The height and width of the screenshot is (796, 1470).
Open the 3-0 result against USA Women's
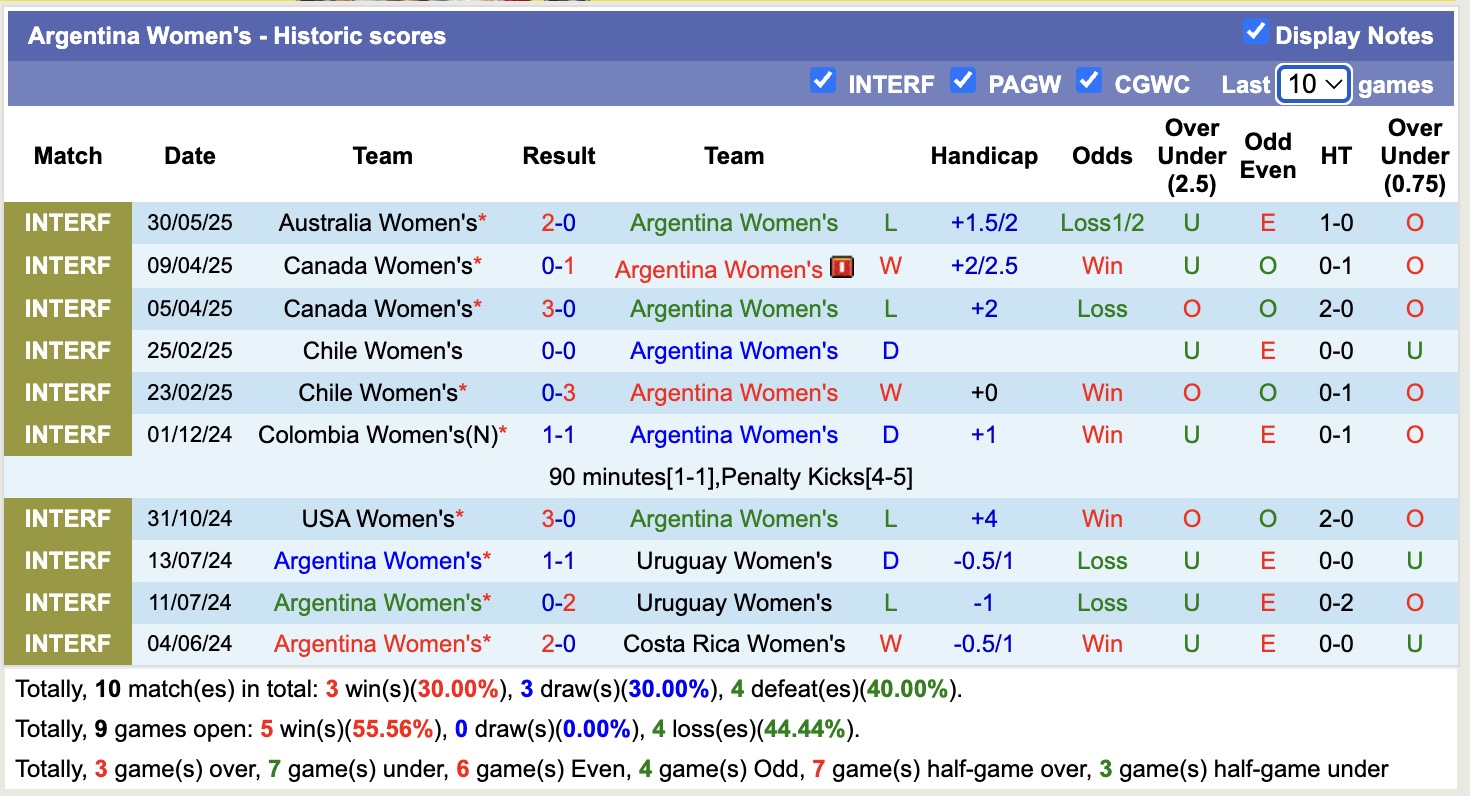click(x=559, y=519)
